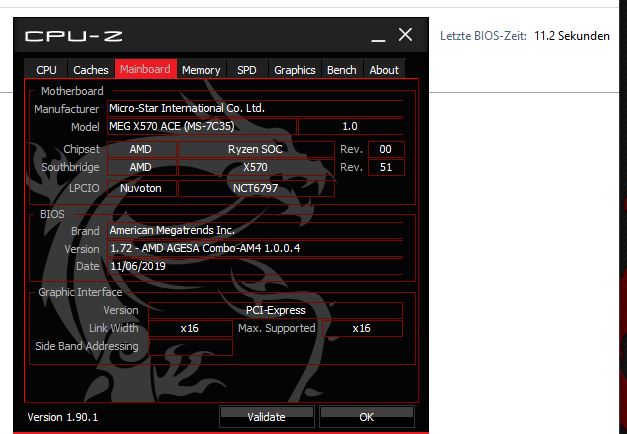Viewport: 627px width, 434px height.
Task: Click the Version 1.90.1 label
Action: pos(63,417)
